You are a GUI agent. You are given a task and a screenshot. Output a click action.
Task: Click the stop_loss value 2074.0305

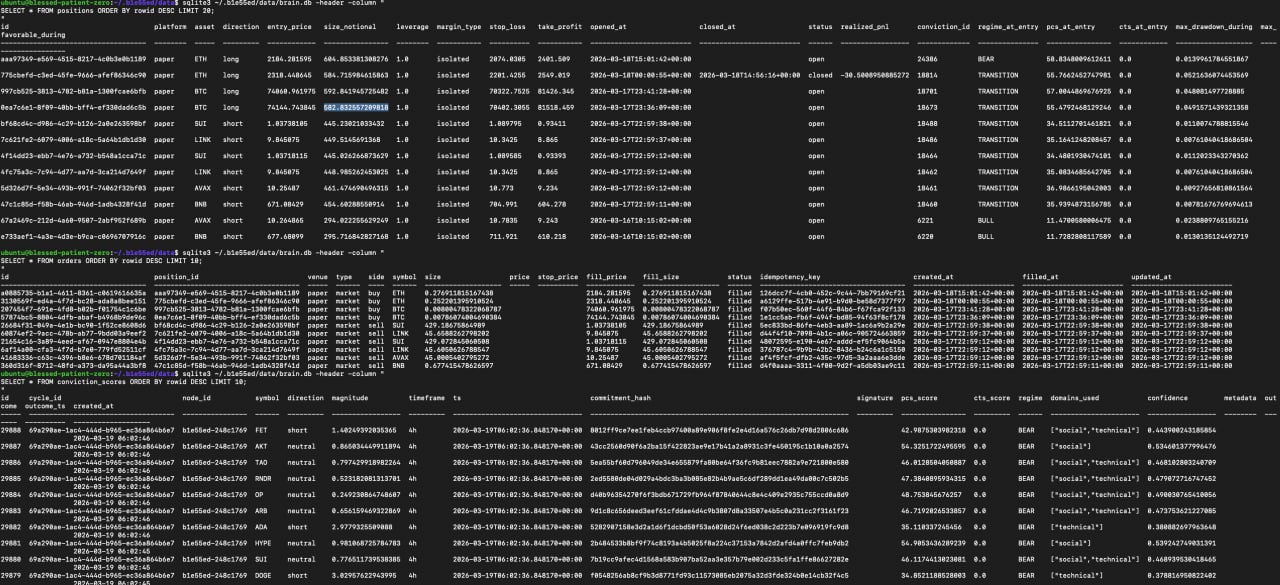pyautogui.click(x=508, y=59)
